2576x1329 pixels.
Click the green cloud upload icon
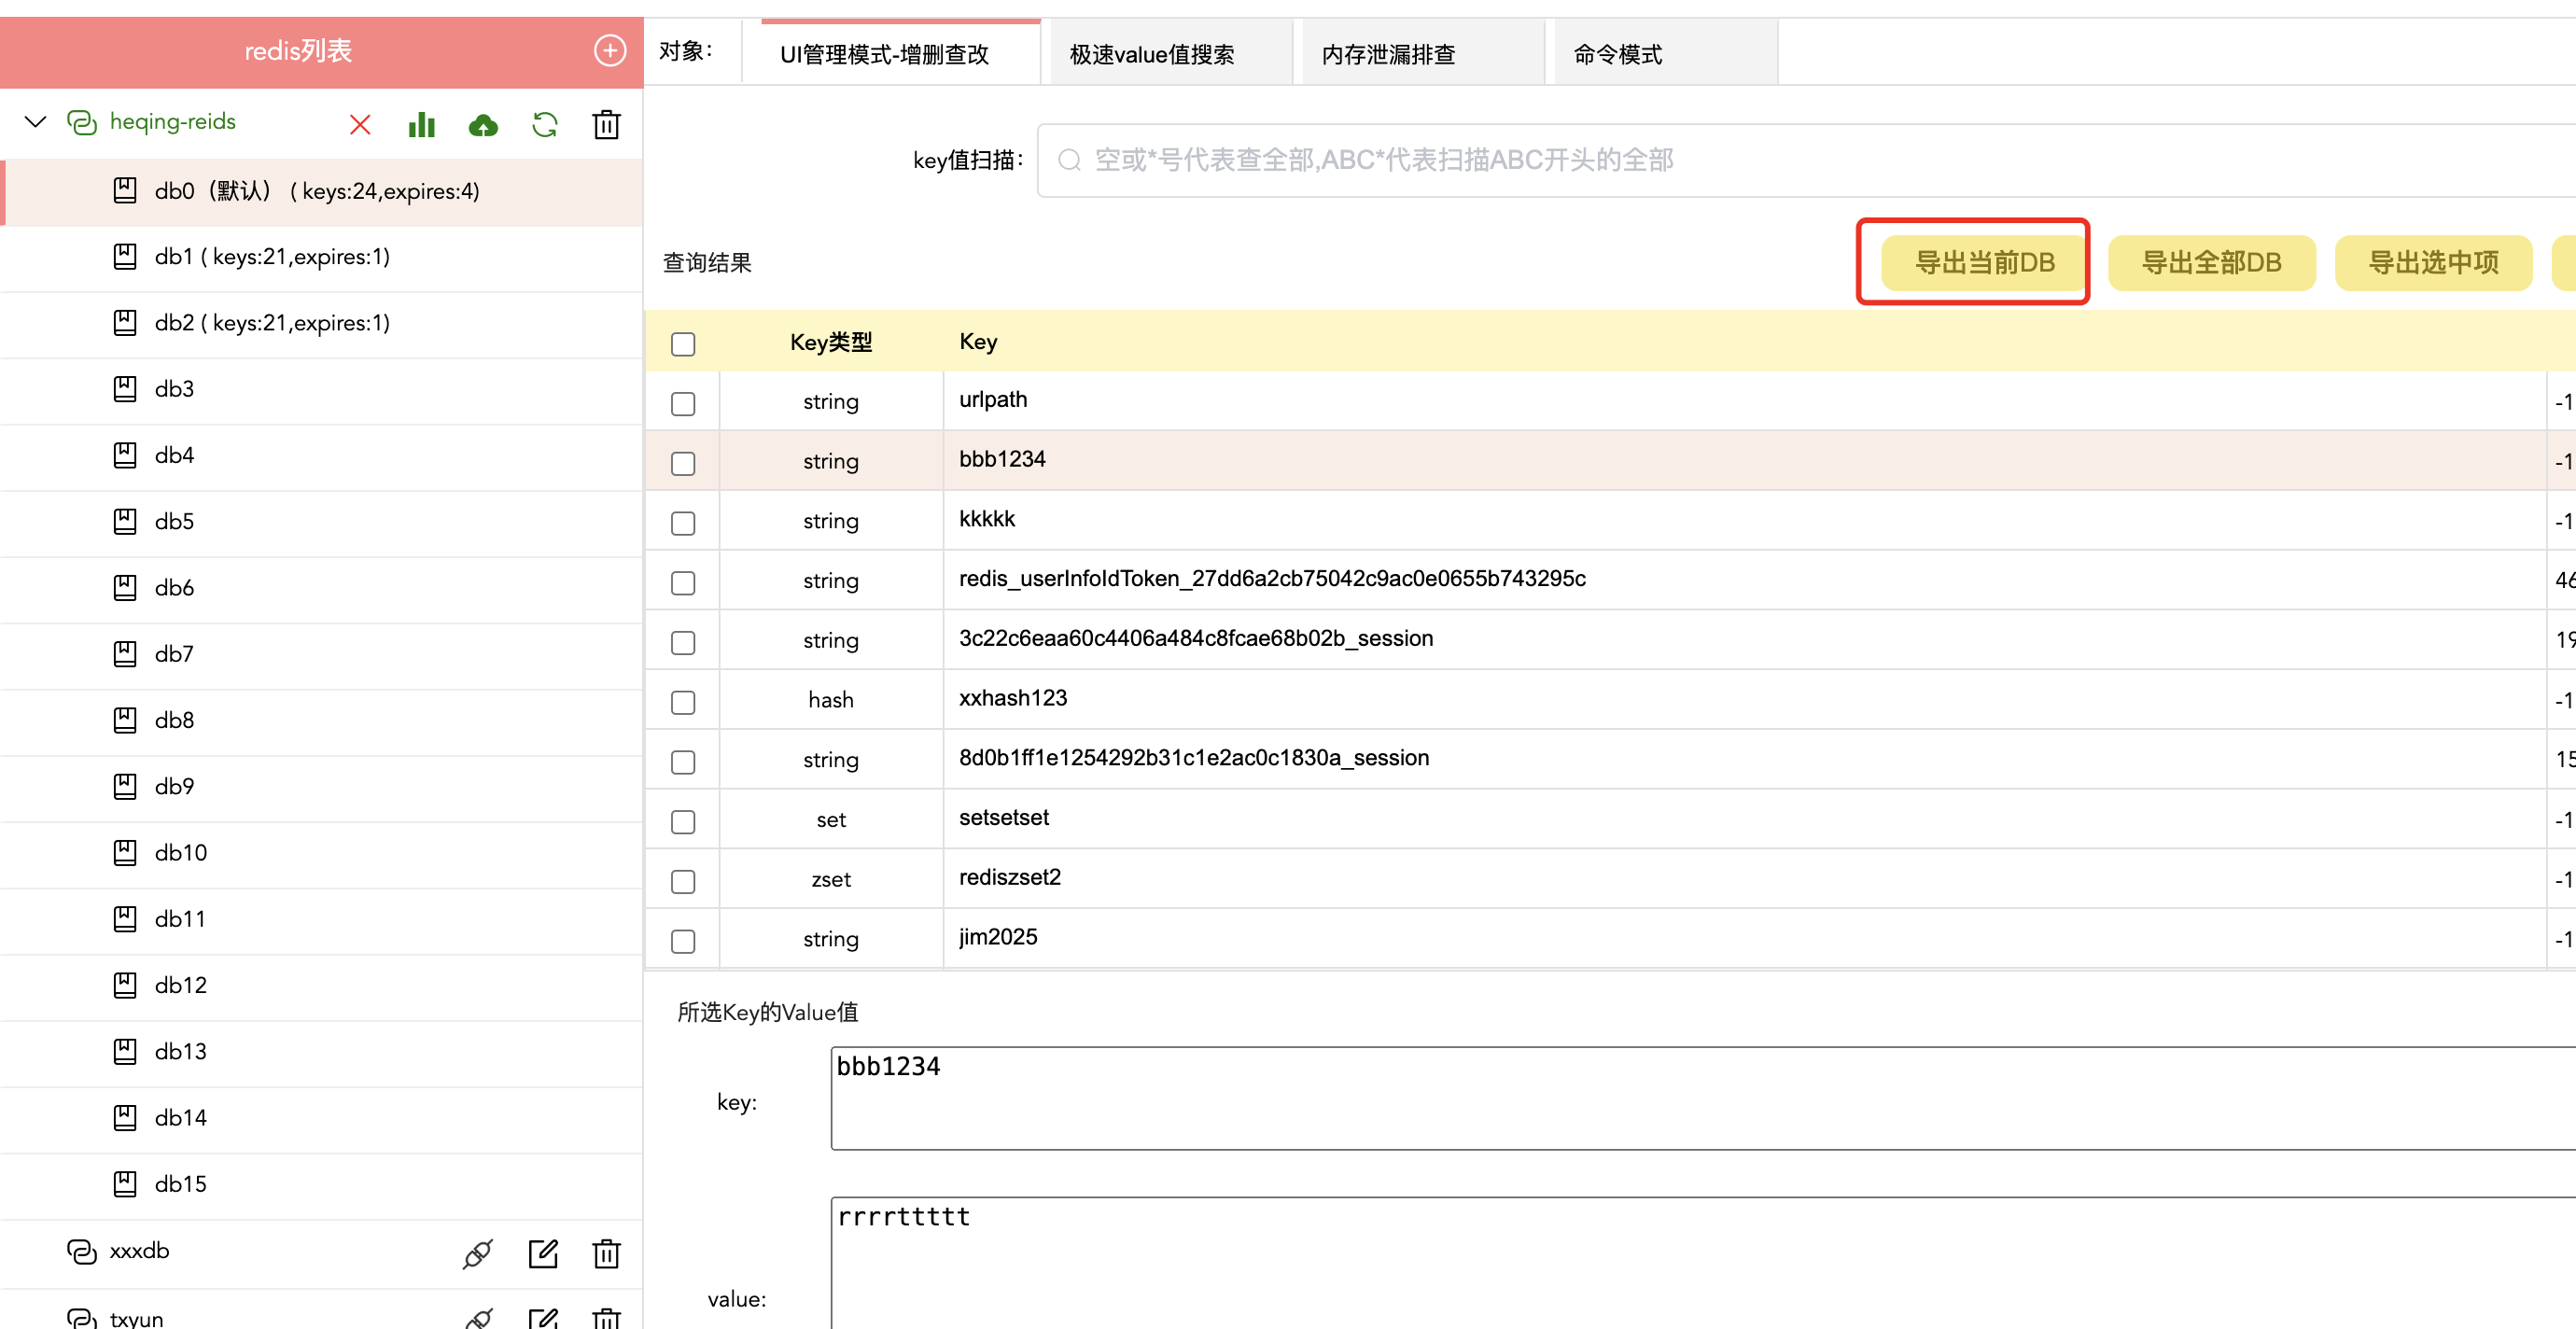point(483,124)
